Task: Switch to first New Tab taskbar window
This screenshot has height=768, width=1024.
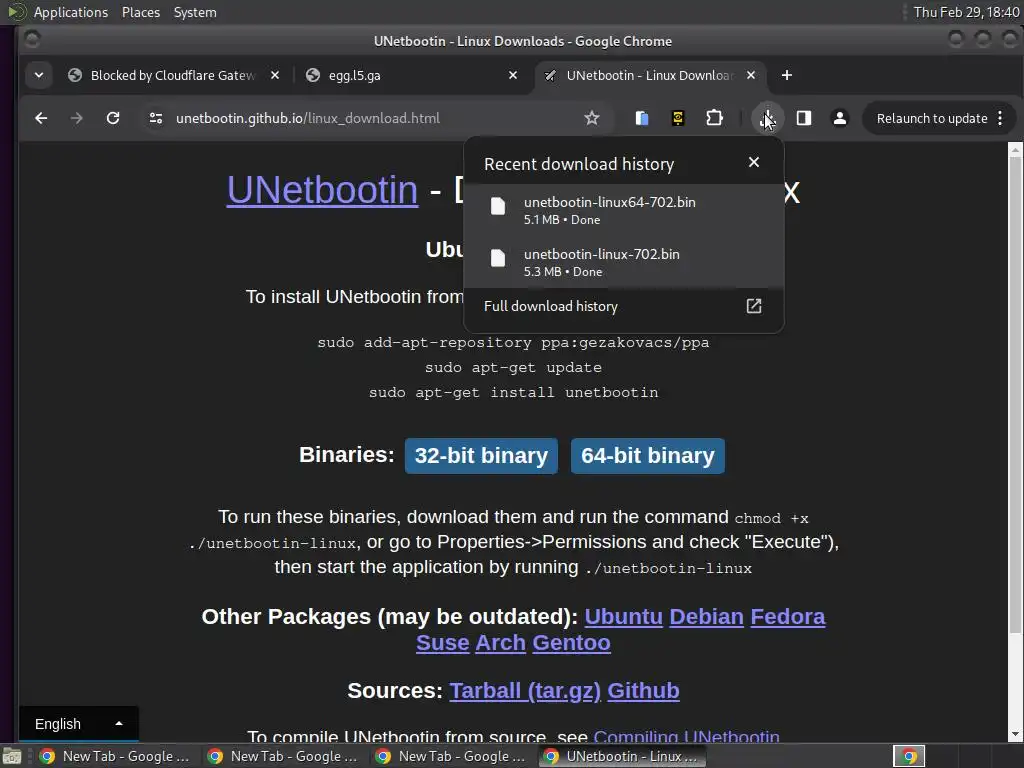Action: [115, 756]
